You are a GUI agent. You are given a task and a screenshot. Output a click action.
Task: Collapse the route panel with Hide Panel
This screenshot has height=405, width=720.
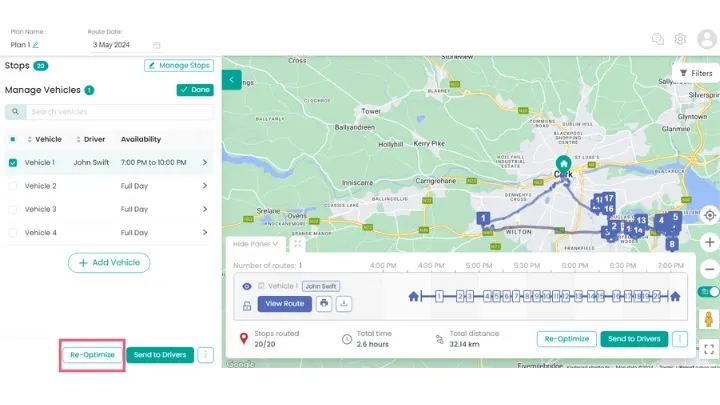(256, 243)
